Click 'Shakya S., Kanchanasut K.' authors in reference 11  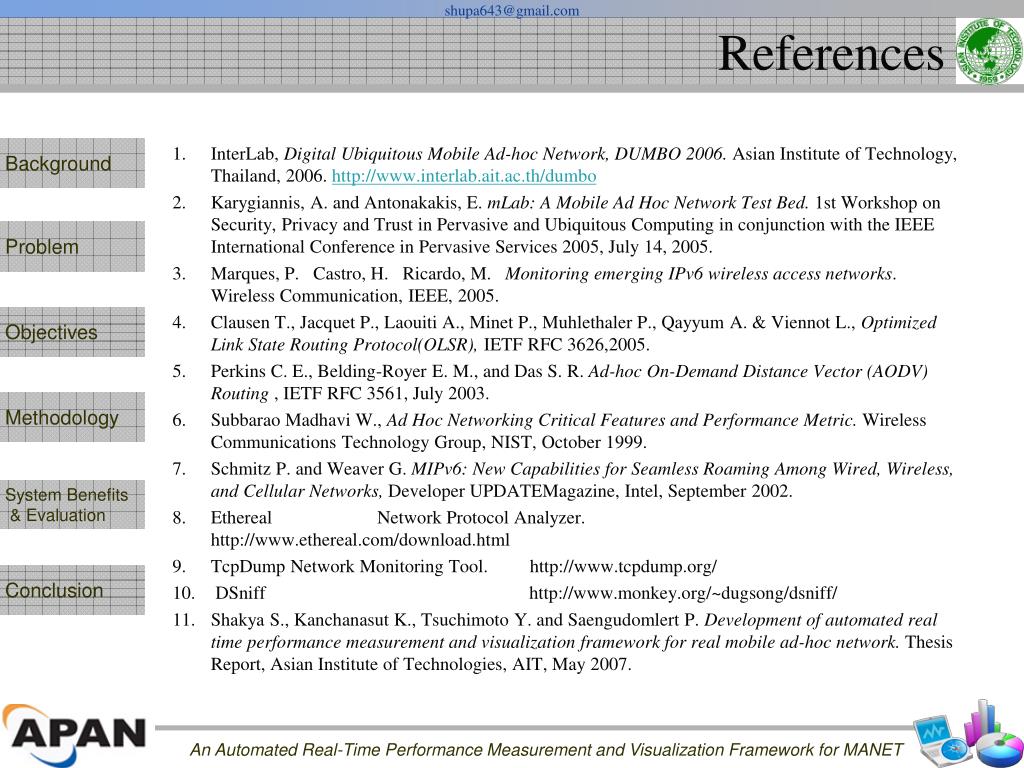point(313,620)
